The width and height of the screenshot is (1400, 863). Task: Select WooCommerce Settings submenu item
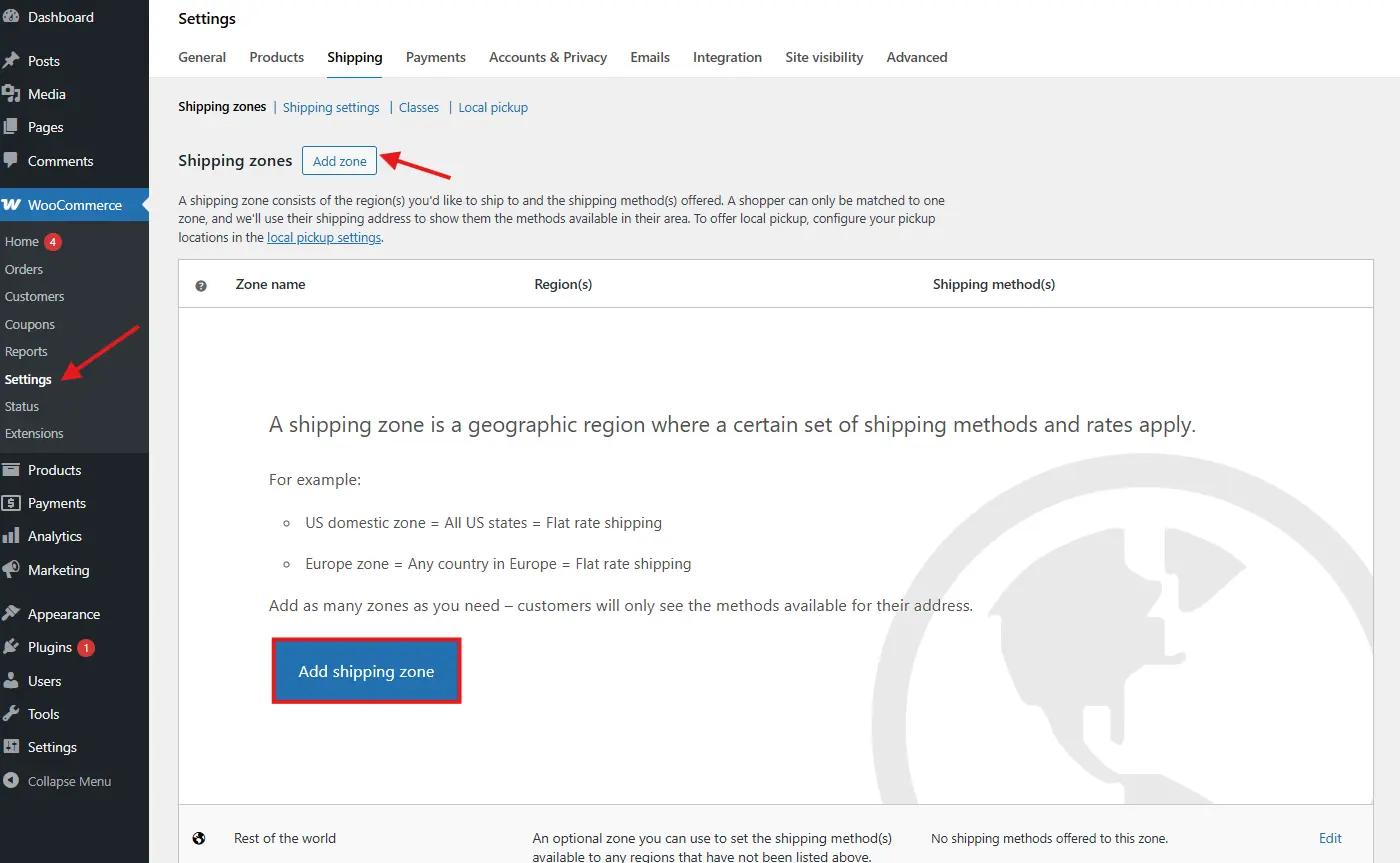coord(28,379)
